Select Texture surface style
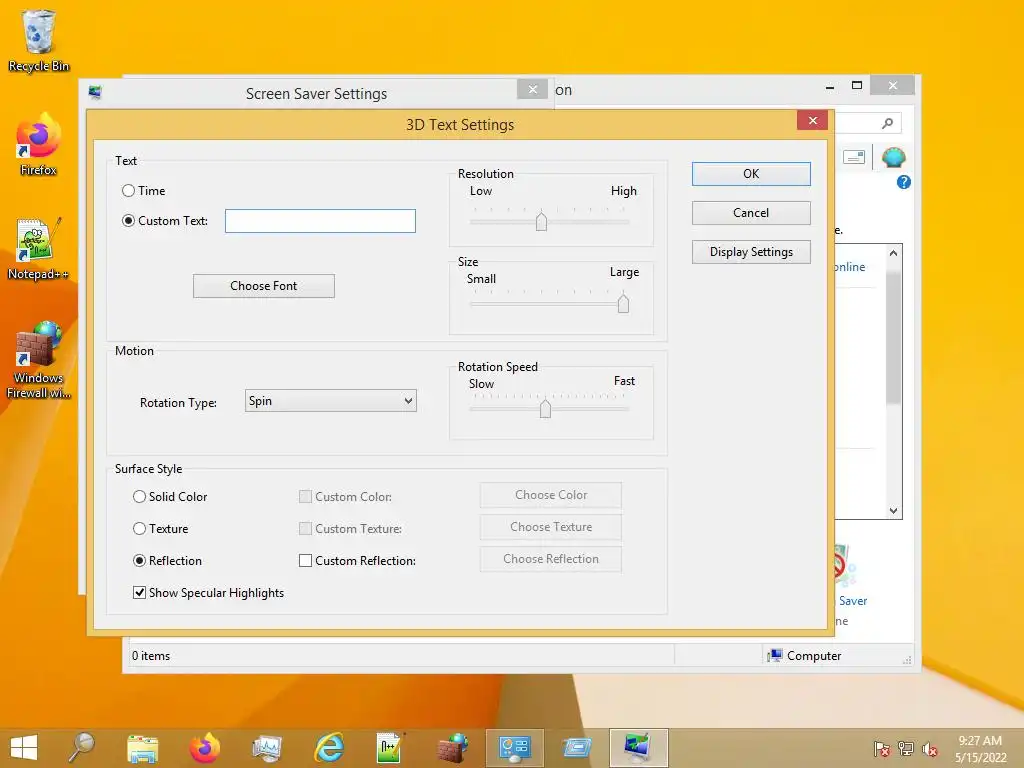1024x768 pixels. point(139,529)
